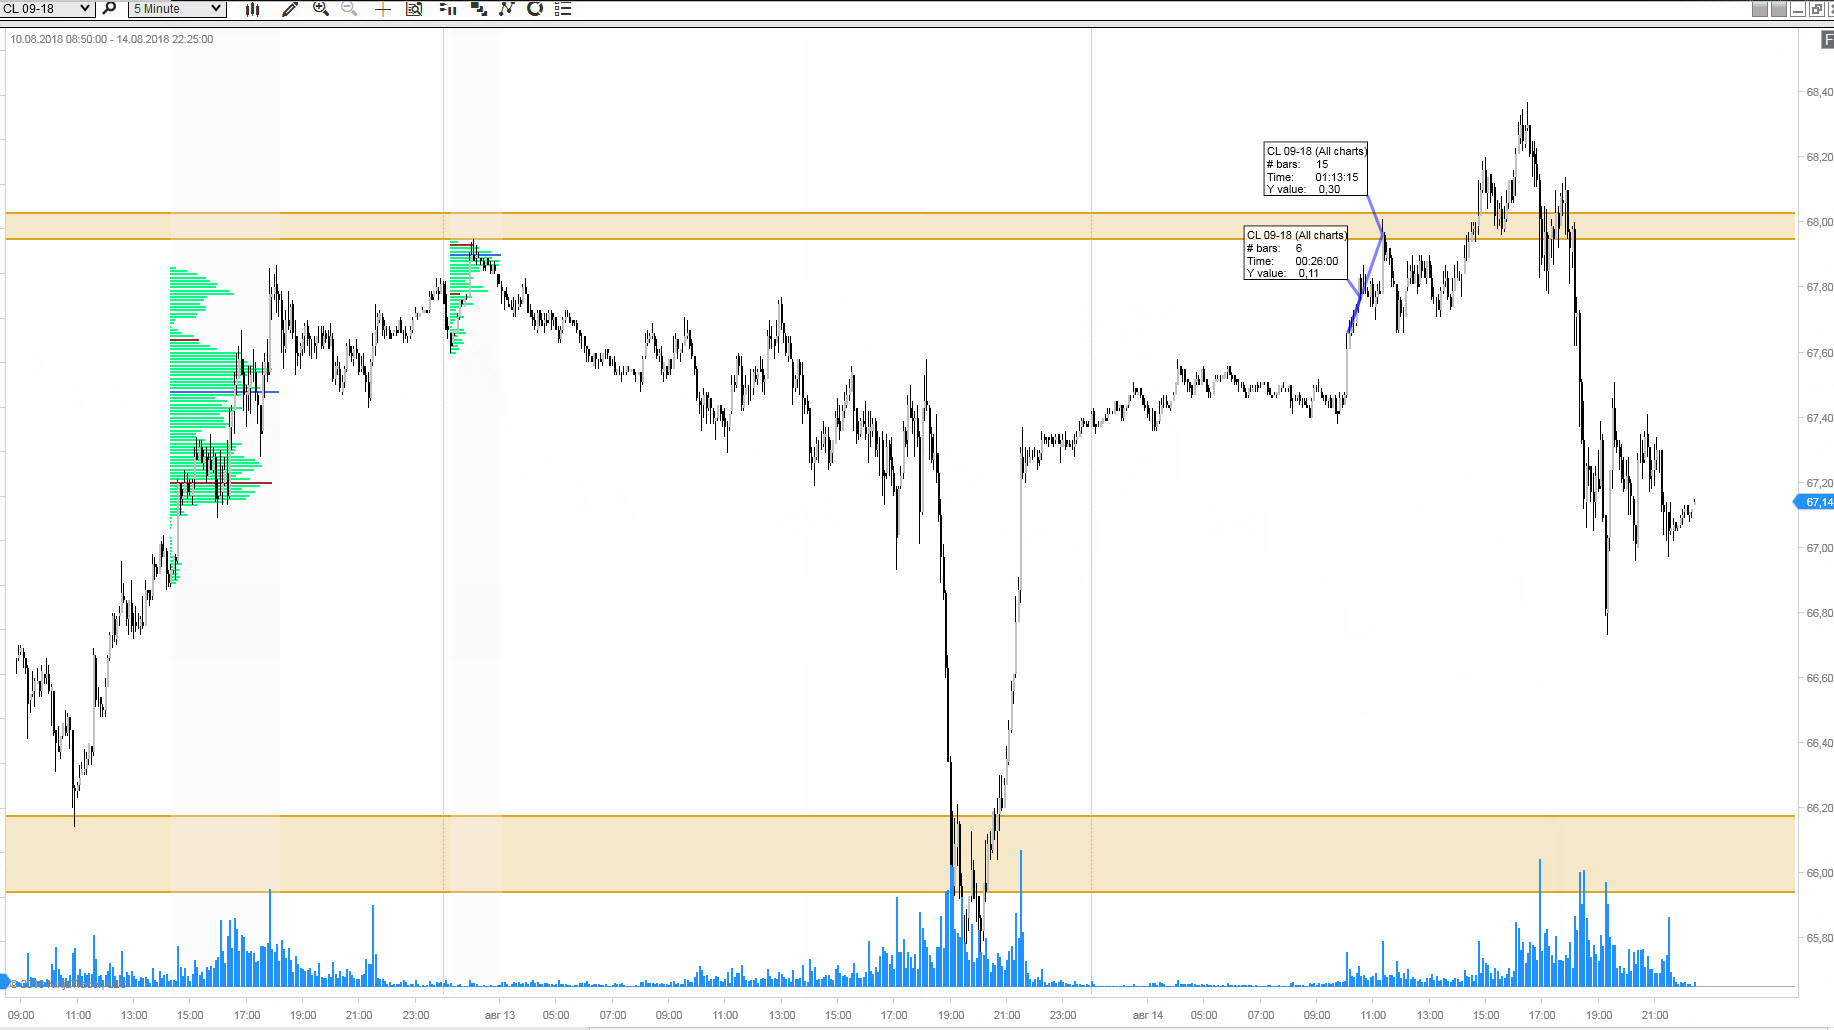The height and width of the screenshot is (1030, 1834).
Task: Click the 68,40 price axis label
Action: tap(1819, 92)
